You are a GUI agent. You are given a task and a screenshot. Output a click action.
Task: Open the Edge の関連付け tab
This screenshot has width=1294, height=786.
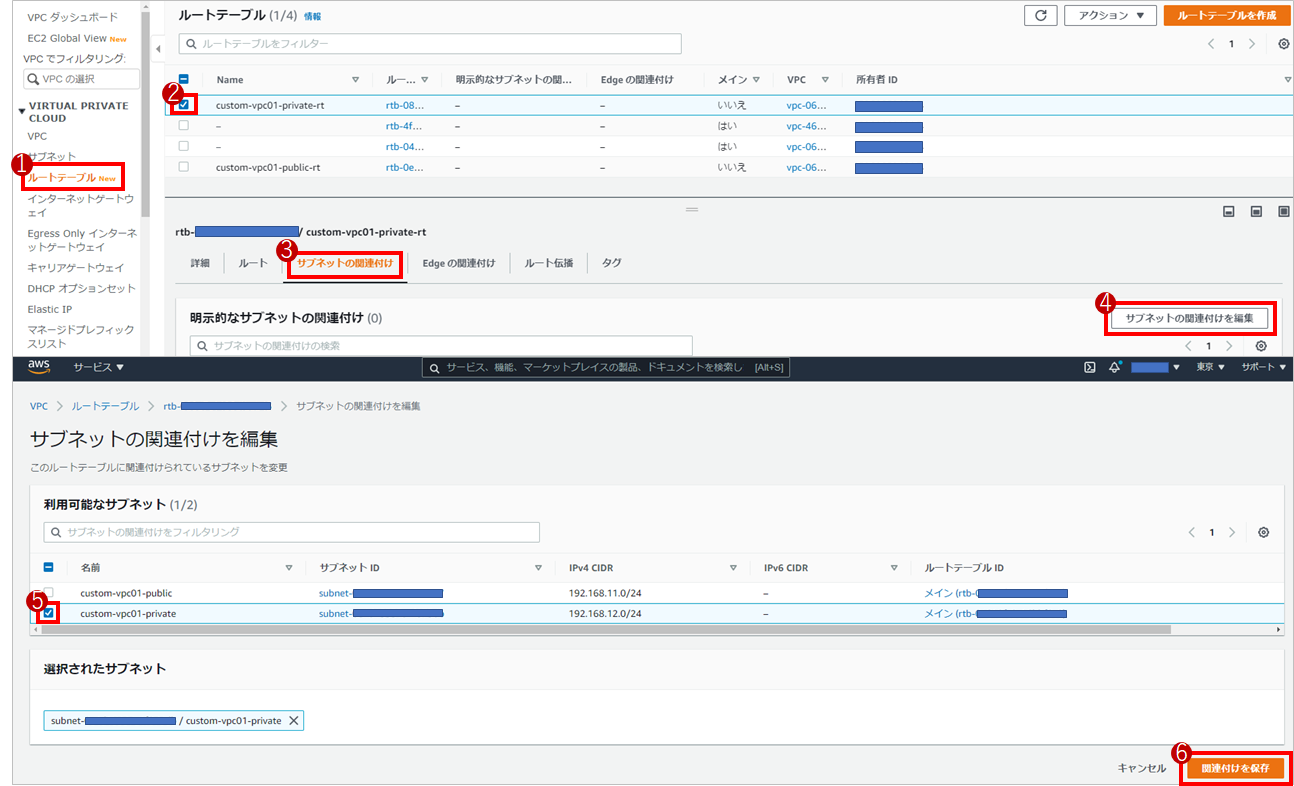click(x=458, y=263)
